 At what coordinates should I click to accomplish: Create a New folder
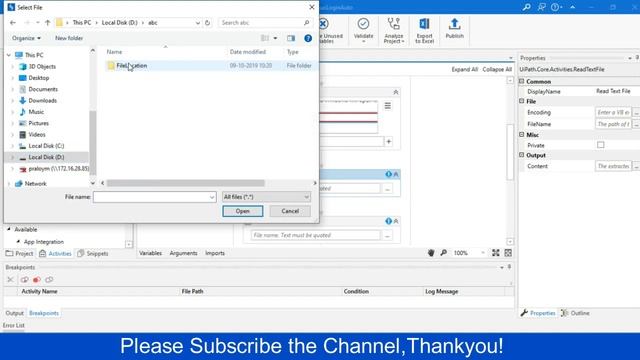pyautogui.click(x=69, y=38)
